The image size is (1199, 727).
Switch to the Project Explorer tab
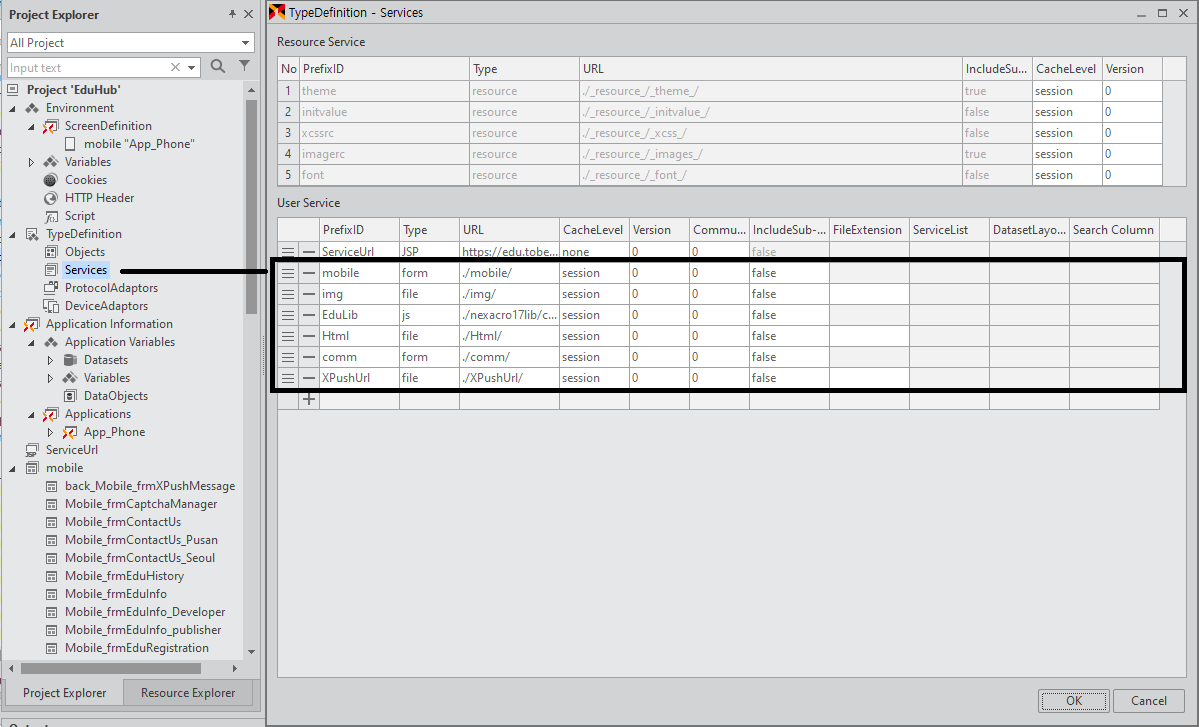click(x=64, y=693)
